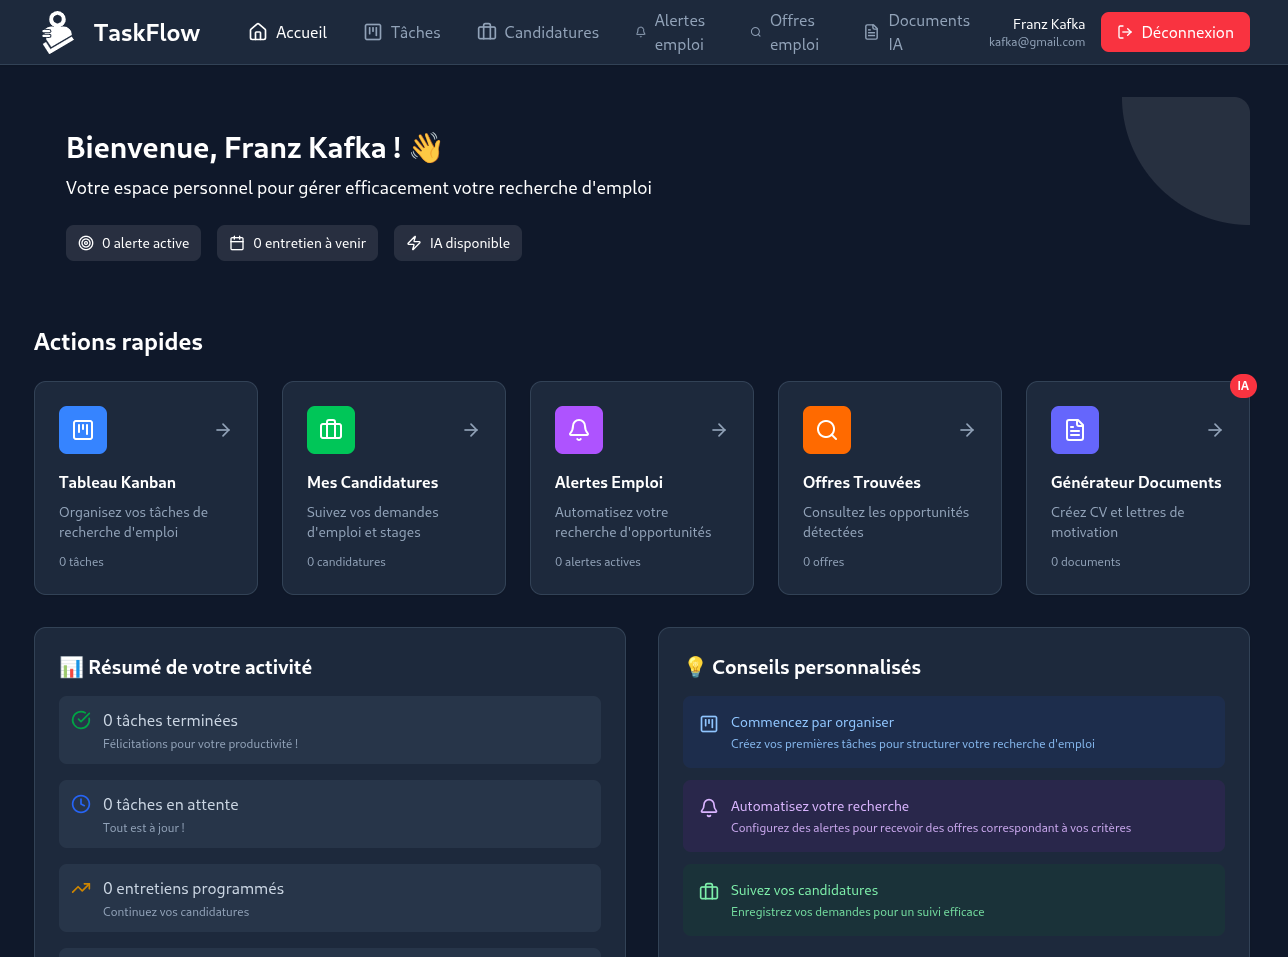Click the Franz Kafka user name
Image resolution: width=1288 pixels, height=957 pixels.
1049,24
